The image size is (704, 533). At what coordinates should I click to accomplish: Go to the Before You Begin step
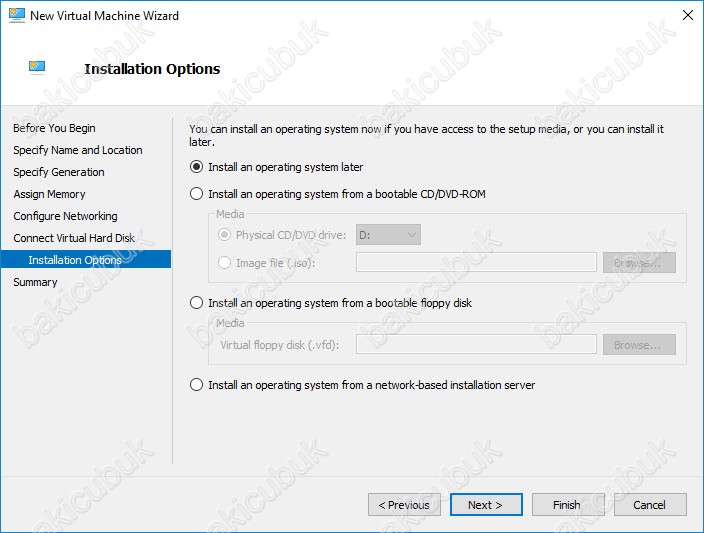point(54,128)
